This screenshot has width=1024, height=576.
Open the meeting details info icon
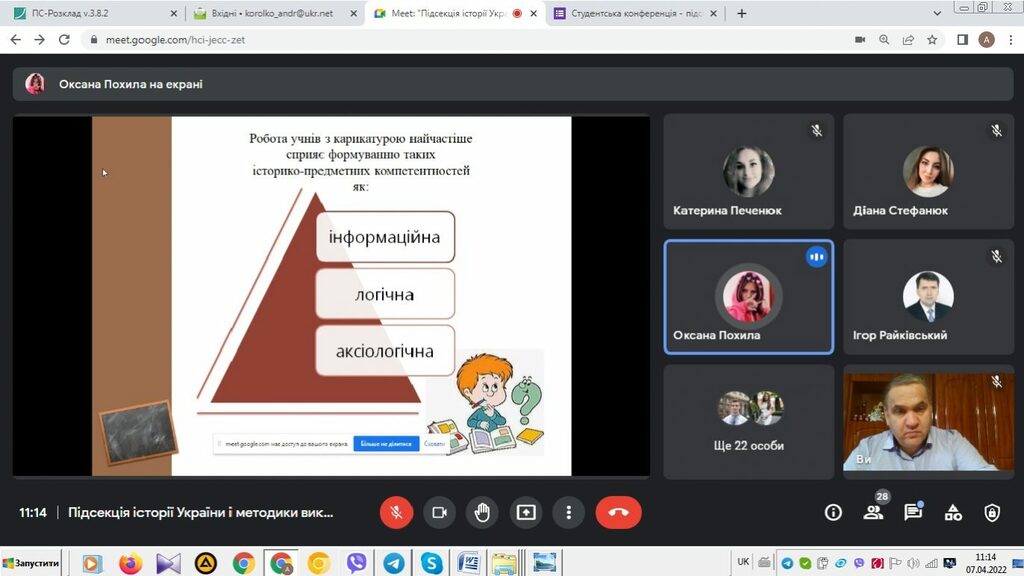point(833,513)
